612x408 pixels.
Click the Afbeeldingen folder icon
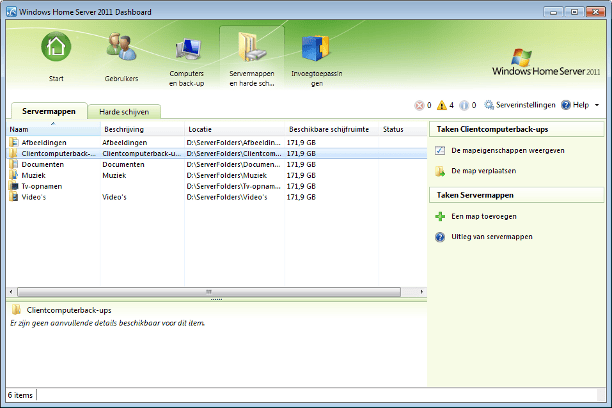(14, 142)
